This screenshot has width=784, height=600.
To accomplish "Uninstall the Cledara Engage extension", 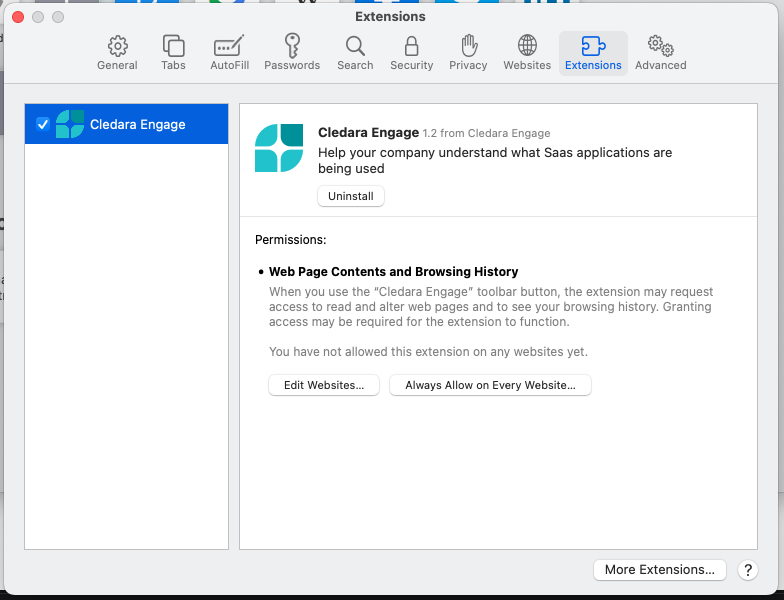I will pos(351,196).
